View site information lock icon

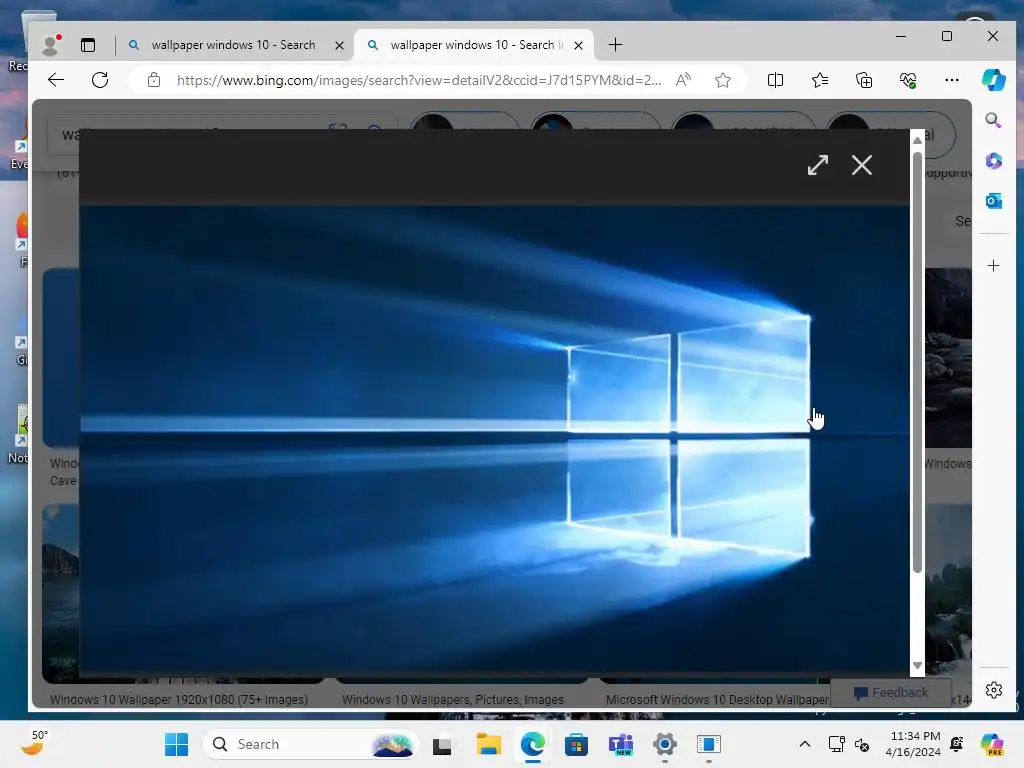tap(154, 80)
